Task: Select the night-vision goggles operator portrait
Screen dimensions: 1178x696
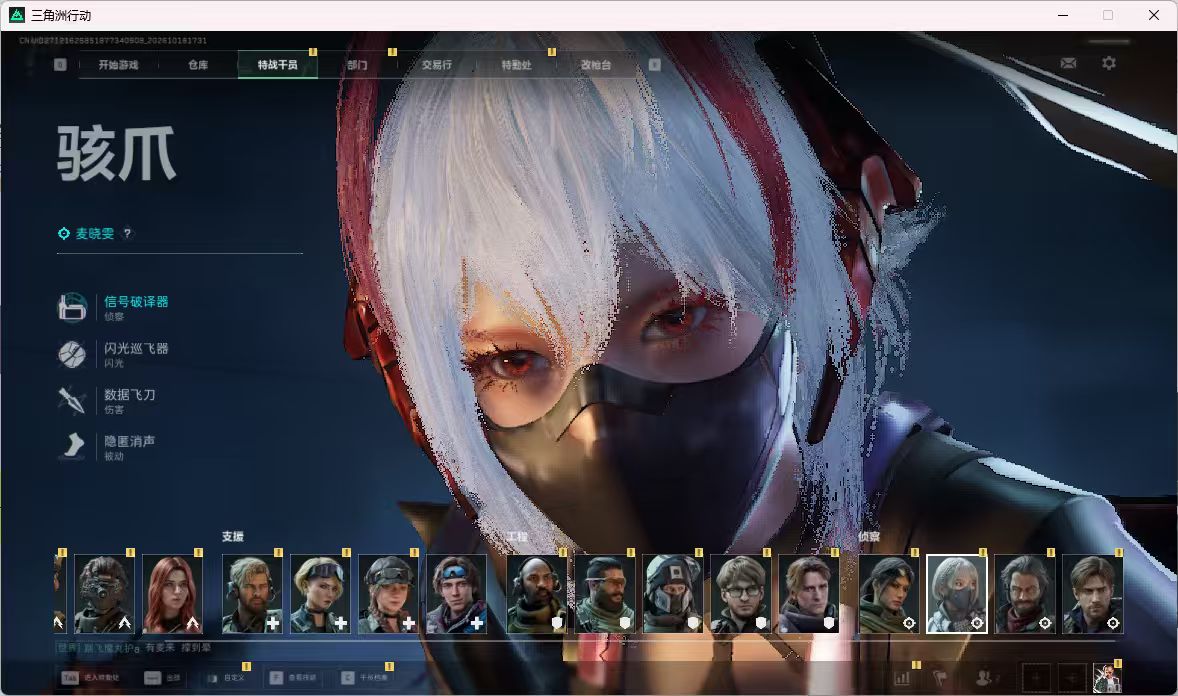Action: pos(104,594)
